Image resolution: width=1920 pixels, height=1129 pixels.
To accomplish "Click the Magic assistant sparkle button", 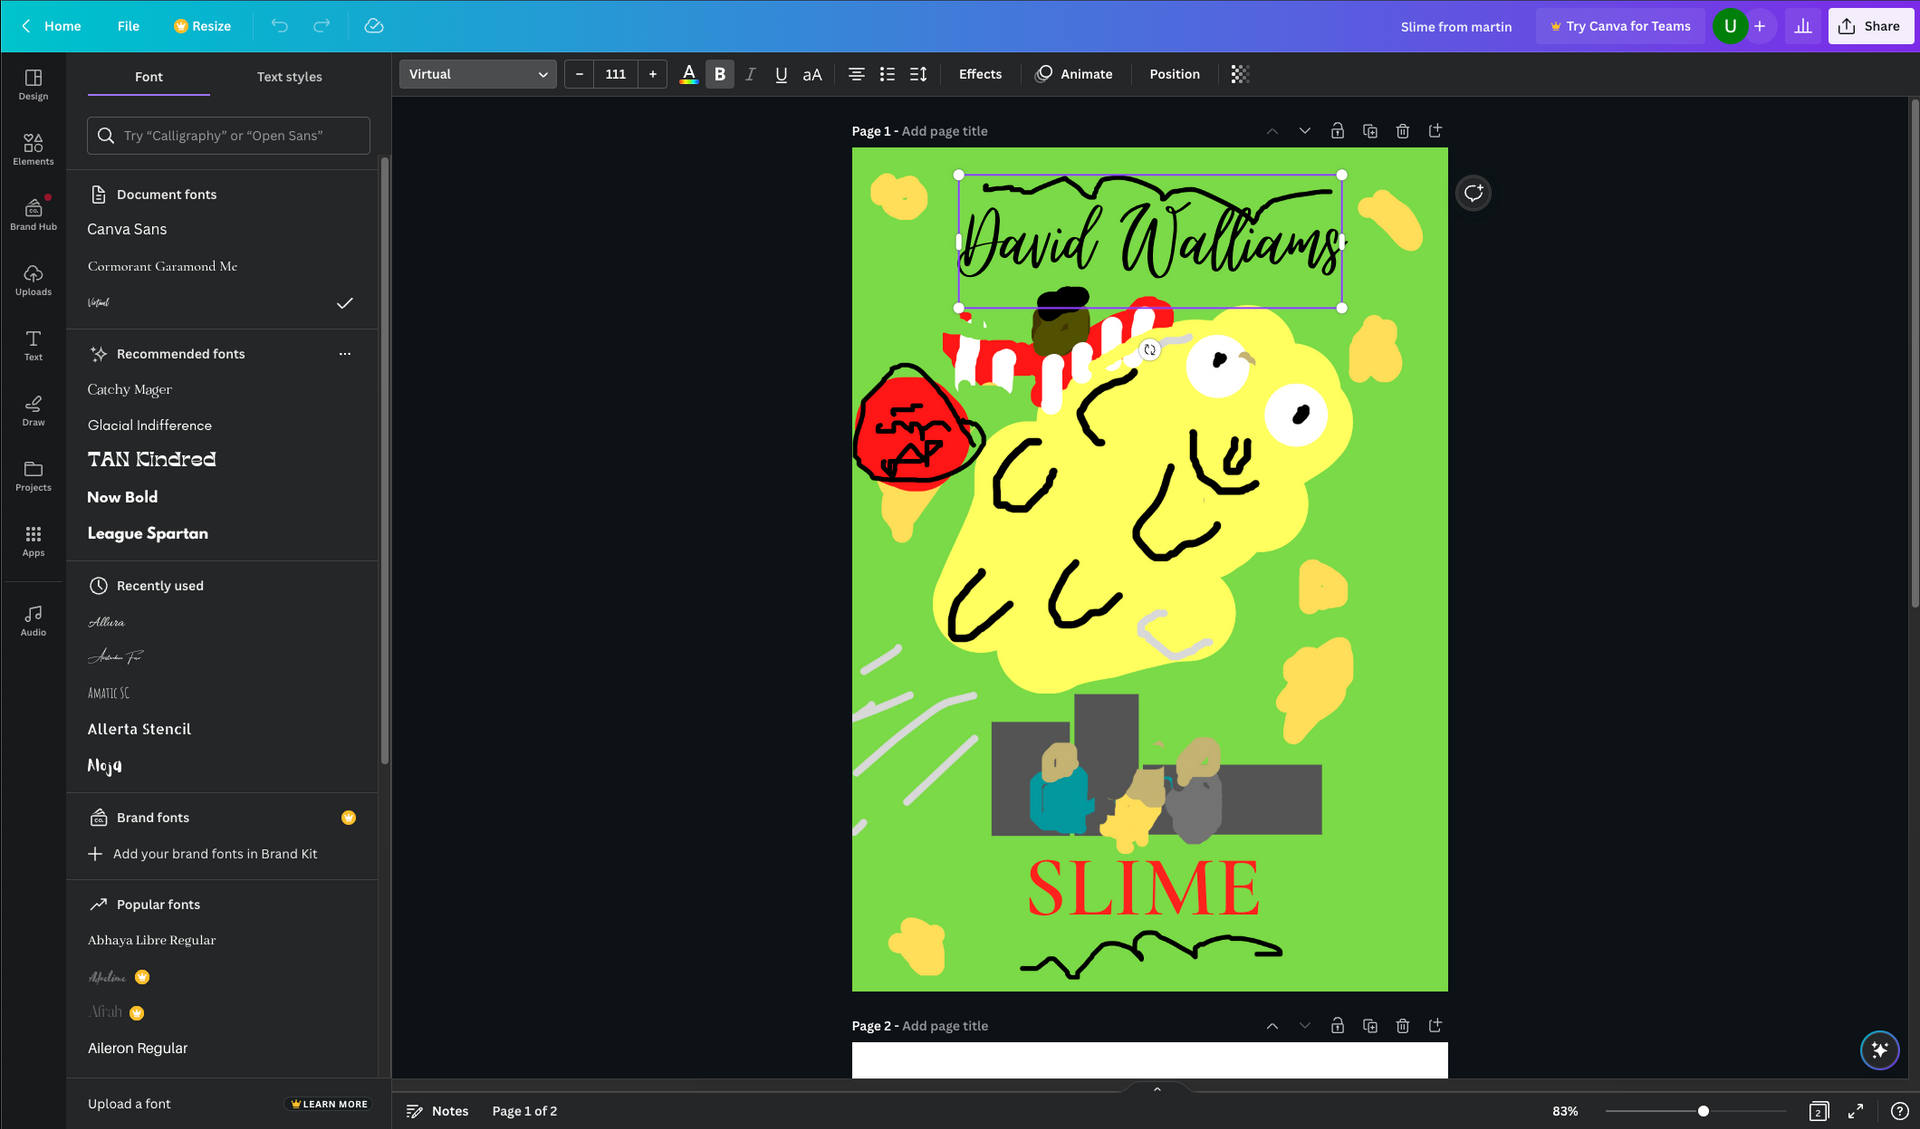I will (x=1879, y=1050).
